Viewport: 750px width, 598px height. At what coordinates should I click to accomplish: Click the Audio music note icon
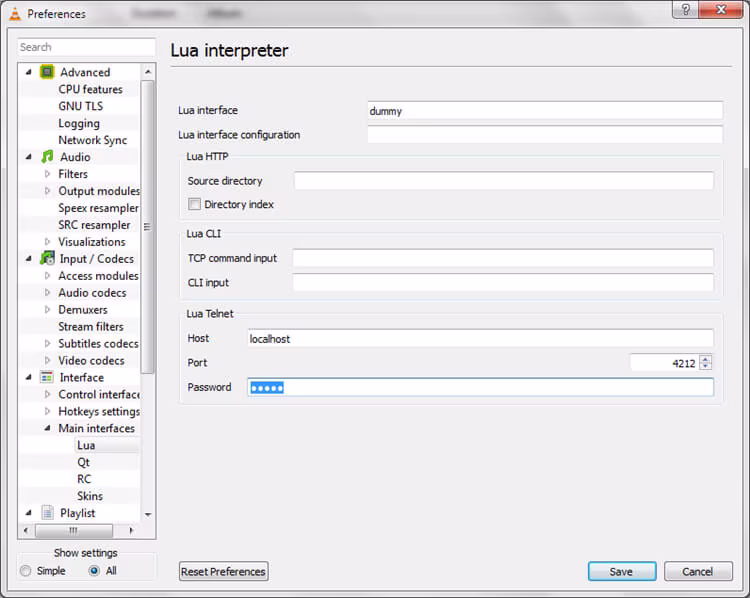(x=47, y=156)
